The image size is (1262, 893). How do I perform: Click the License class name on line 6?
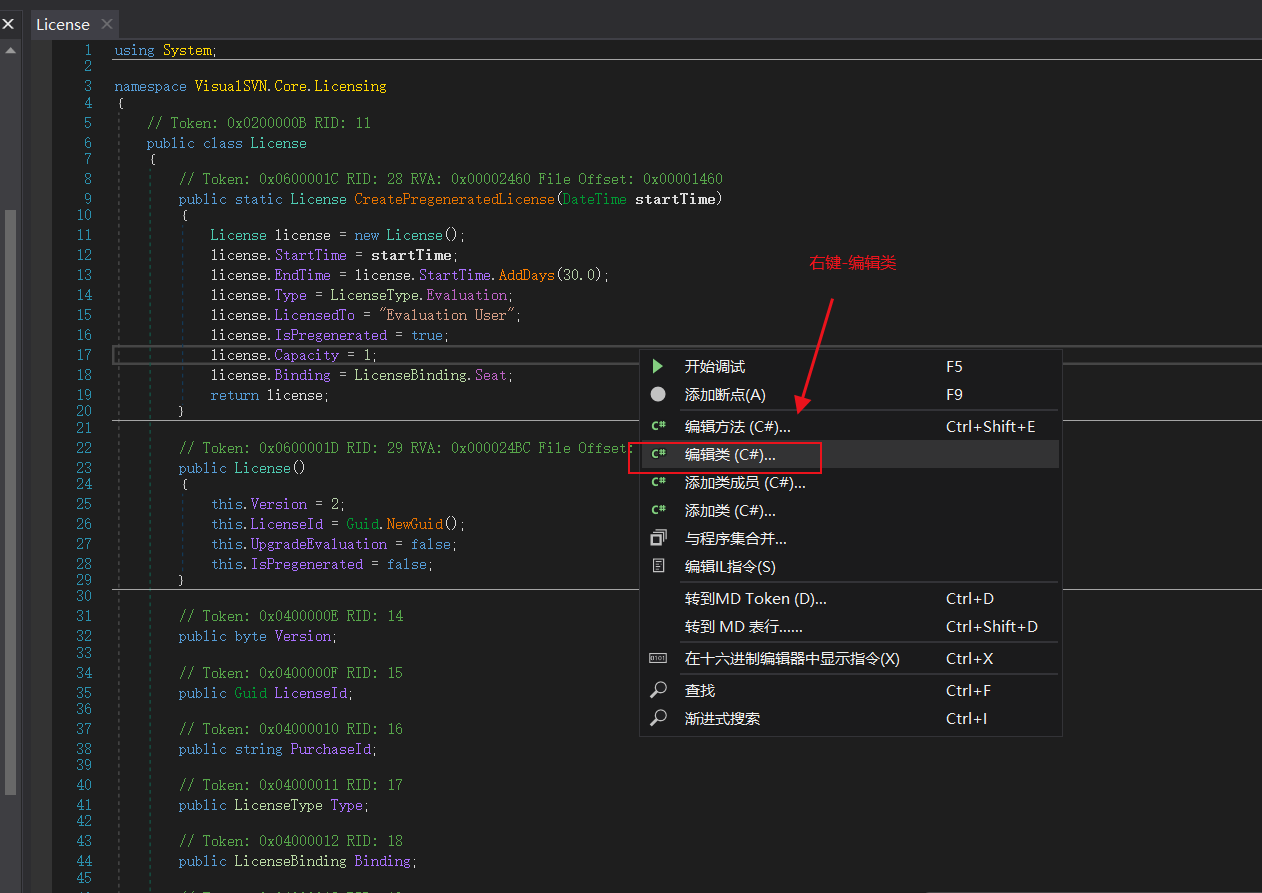point(278,143)
